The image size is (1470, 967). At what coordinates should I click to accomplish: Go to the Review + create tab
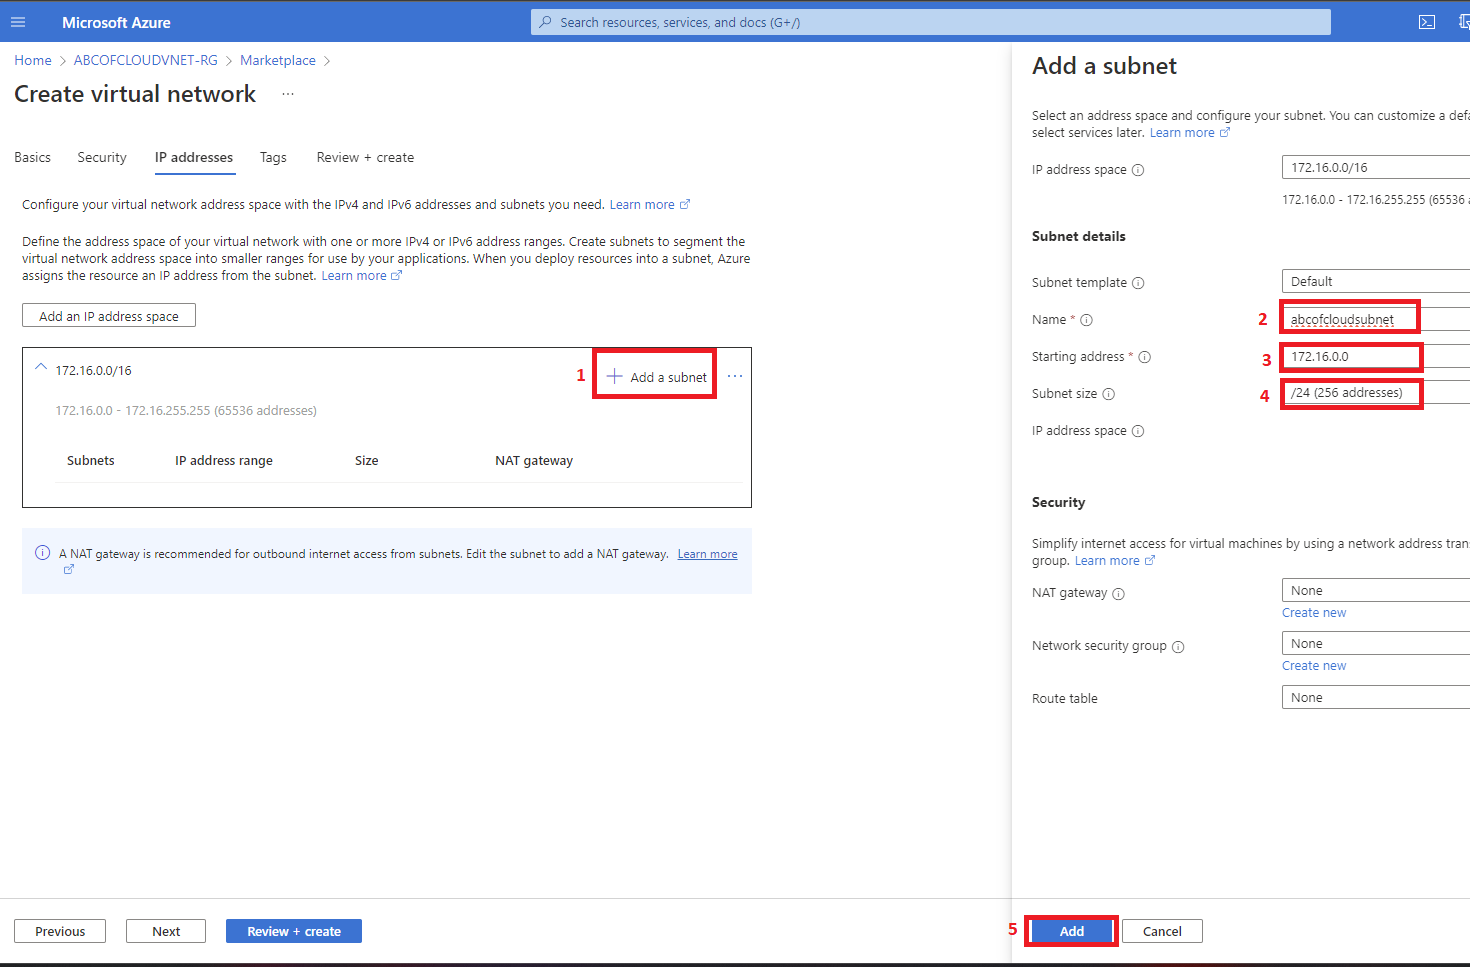365,158
